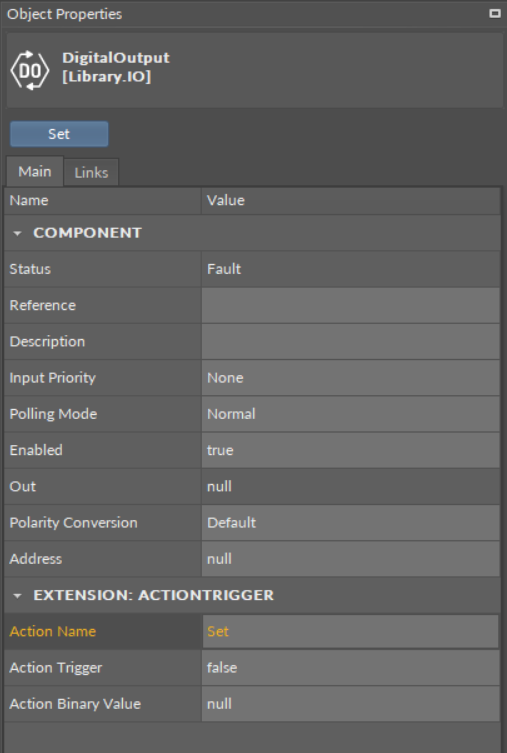Image resolution: width=507 pixels, height=753 pixels.
Task: Collapse the EXTENSION: ACTIONTRIGGER section arrow
Action: [17, 596]
